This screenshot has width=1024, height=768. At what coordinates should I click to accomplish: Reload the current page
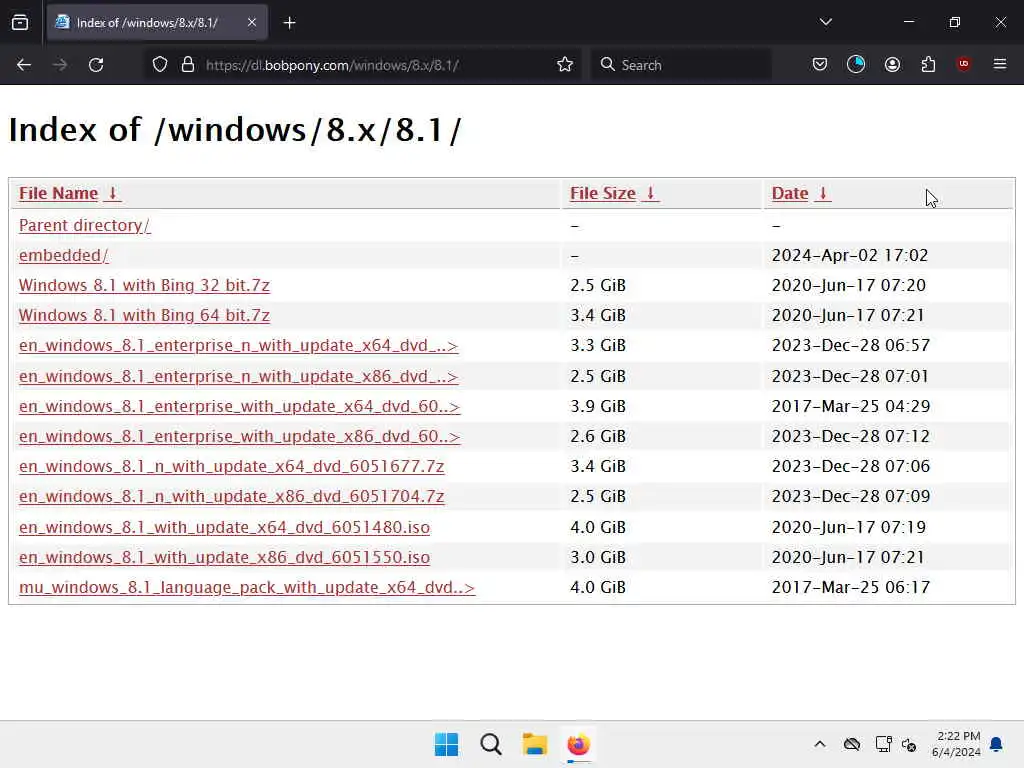click(x=96, y=65)
